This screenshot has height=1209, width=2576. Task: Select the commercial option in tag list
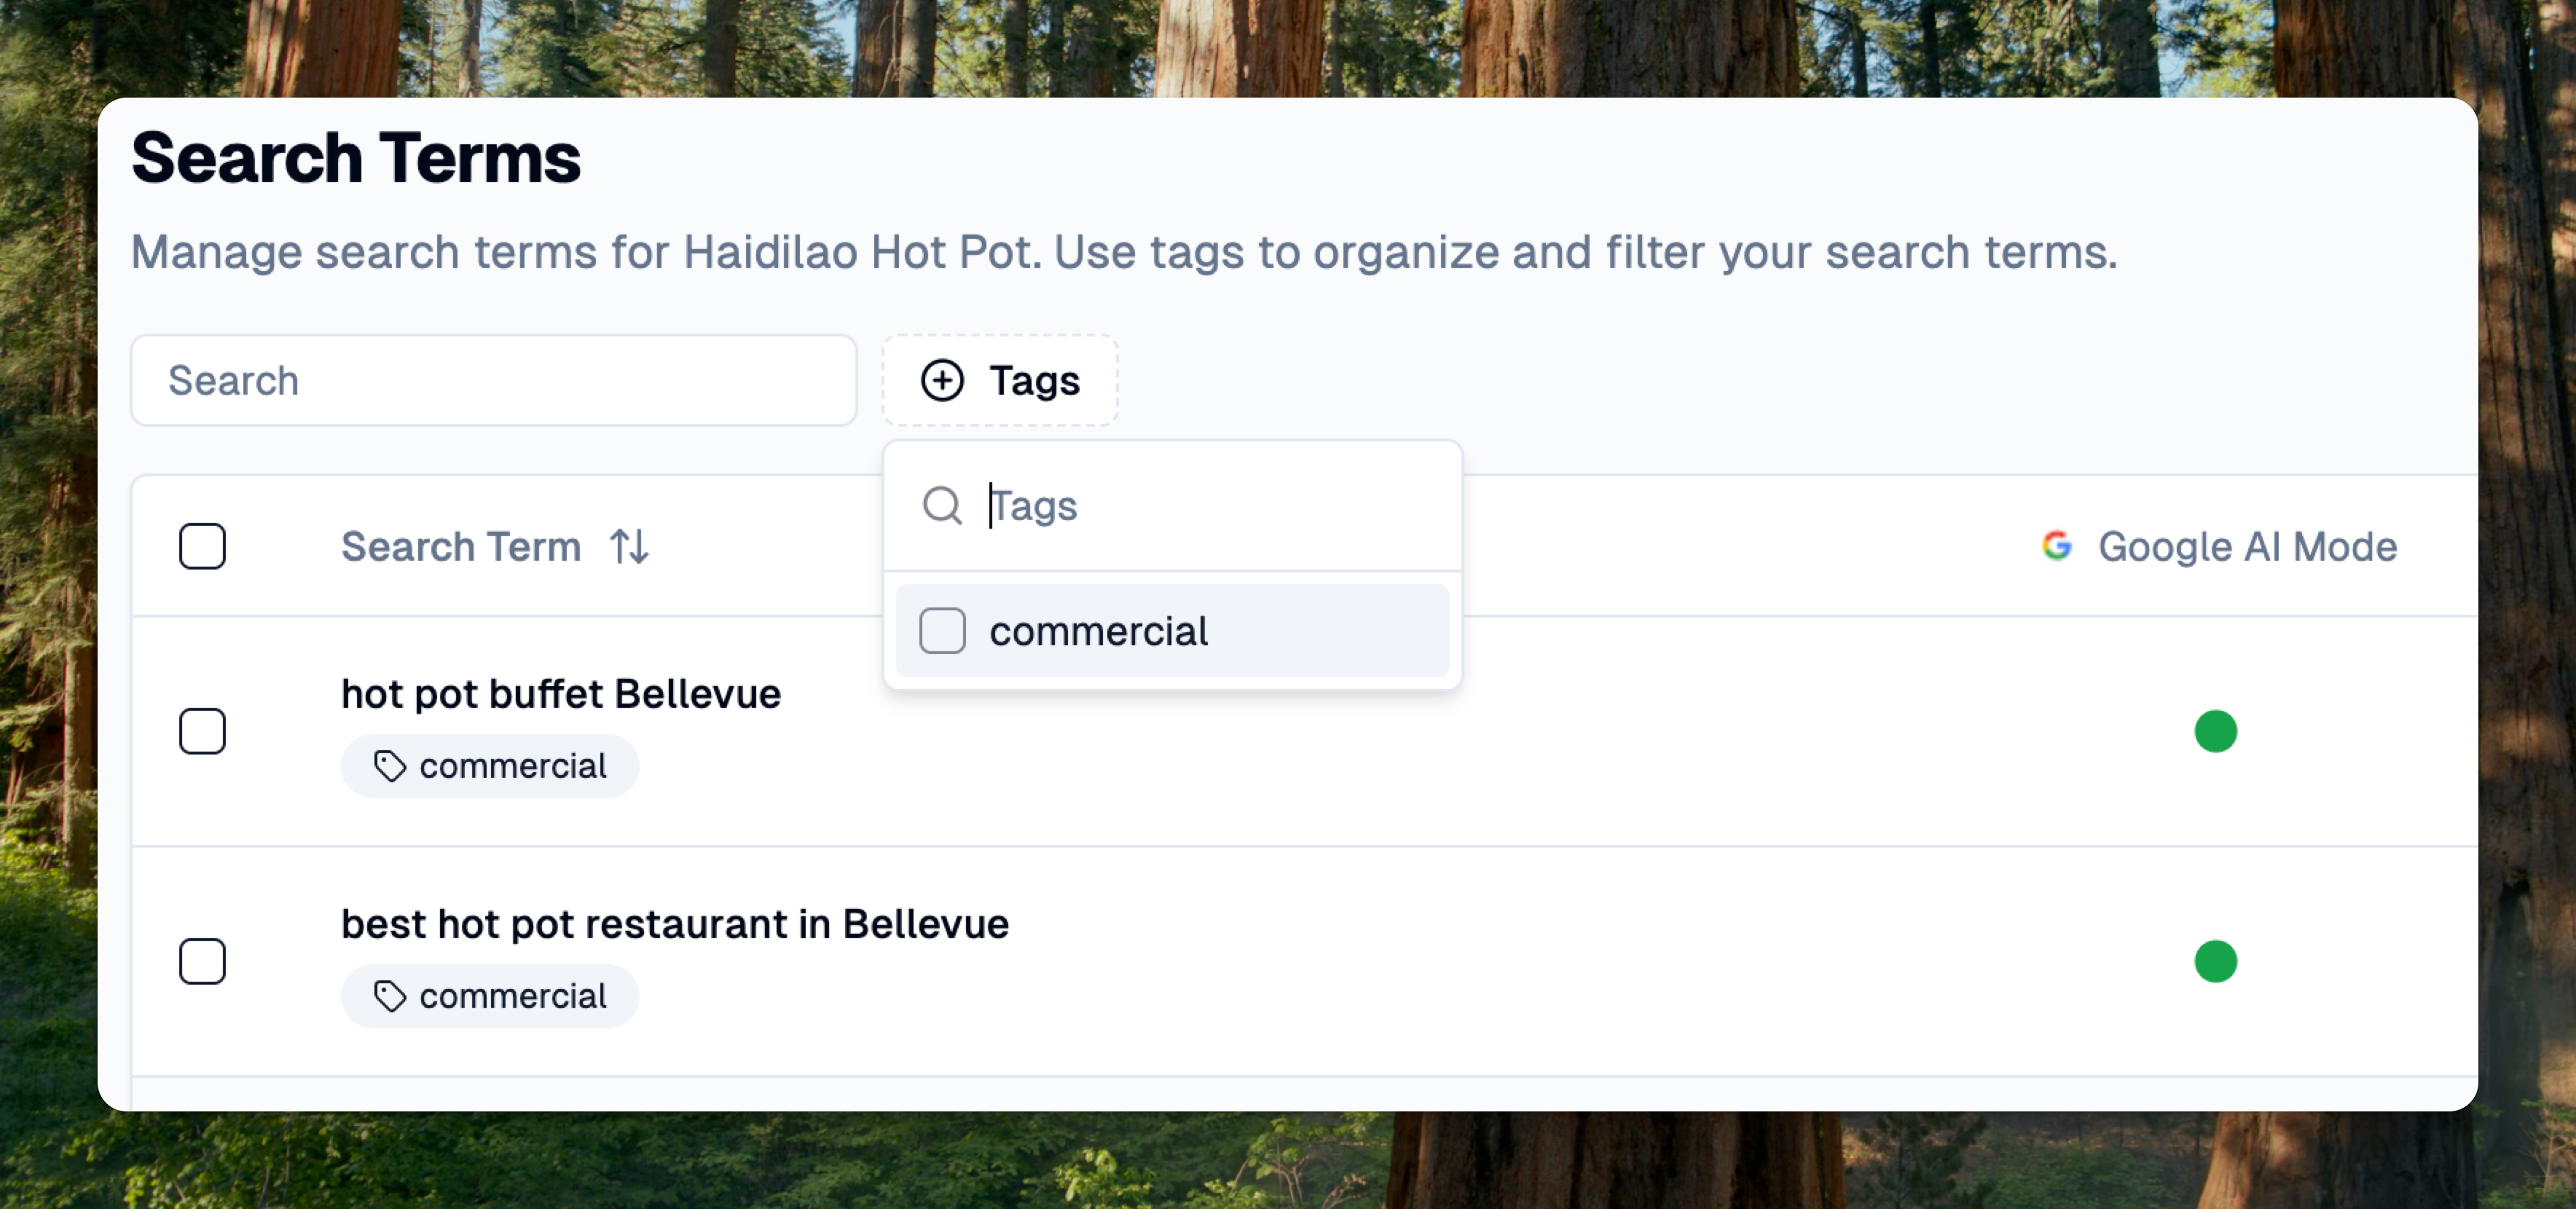[x=1100, y=631]
